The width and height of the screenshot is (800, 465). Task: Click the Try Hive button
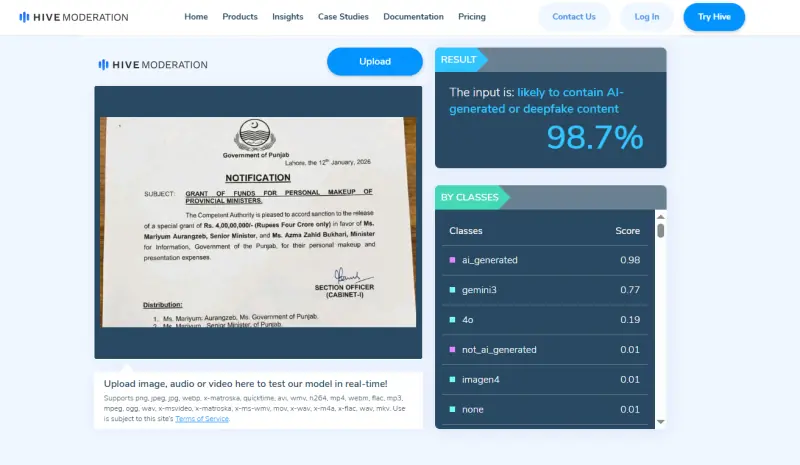pyautogui.click(x=714, y=17)
